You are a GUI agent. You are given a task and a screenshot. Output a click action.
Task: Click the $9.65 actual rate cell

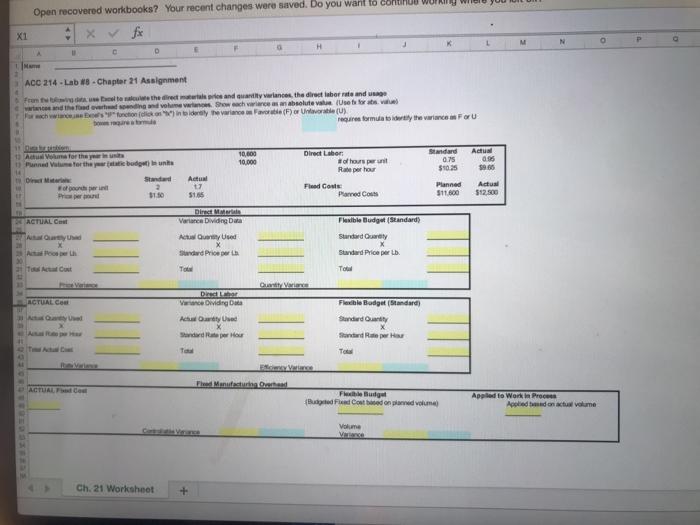pyautogui.click(x=487, y=167)
